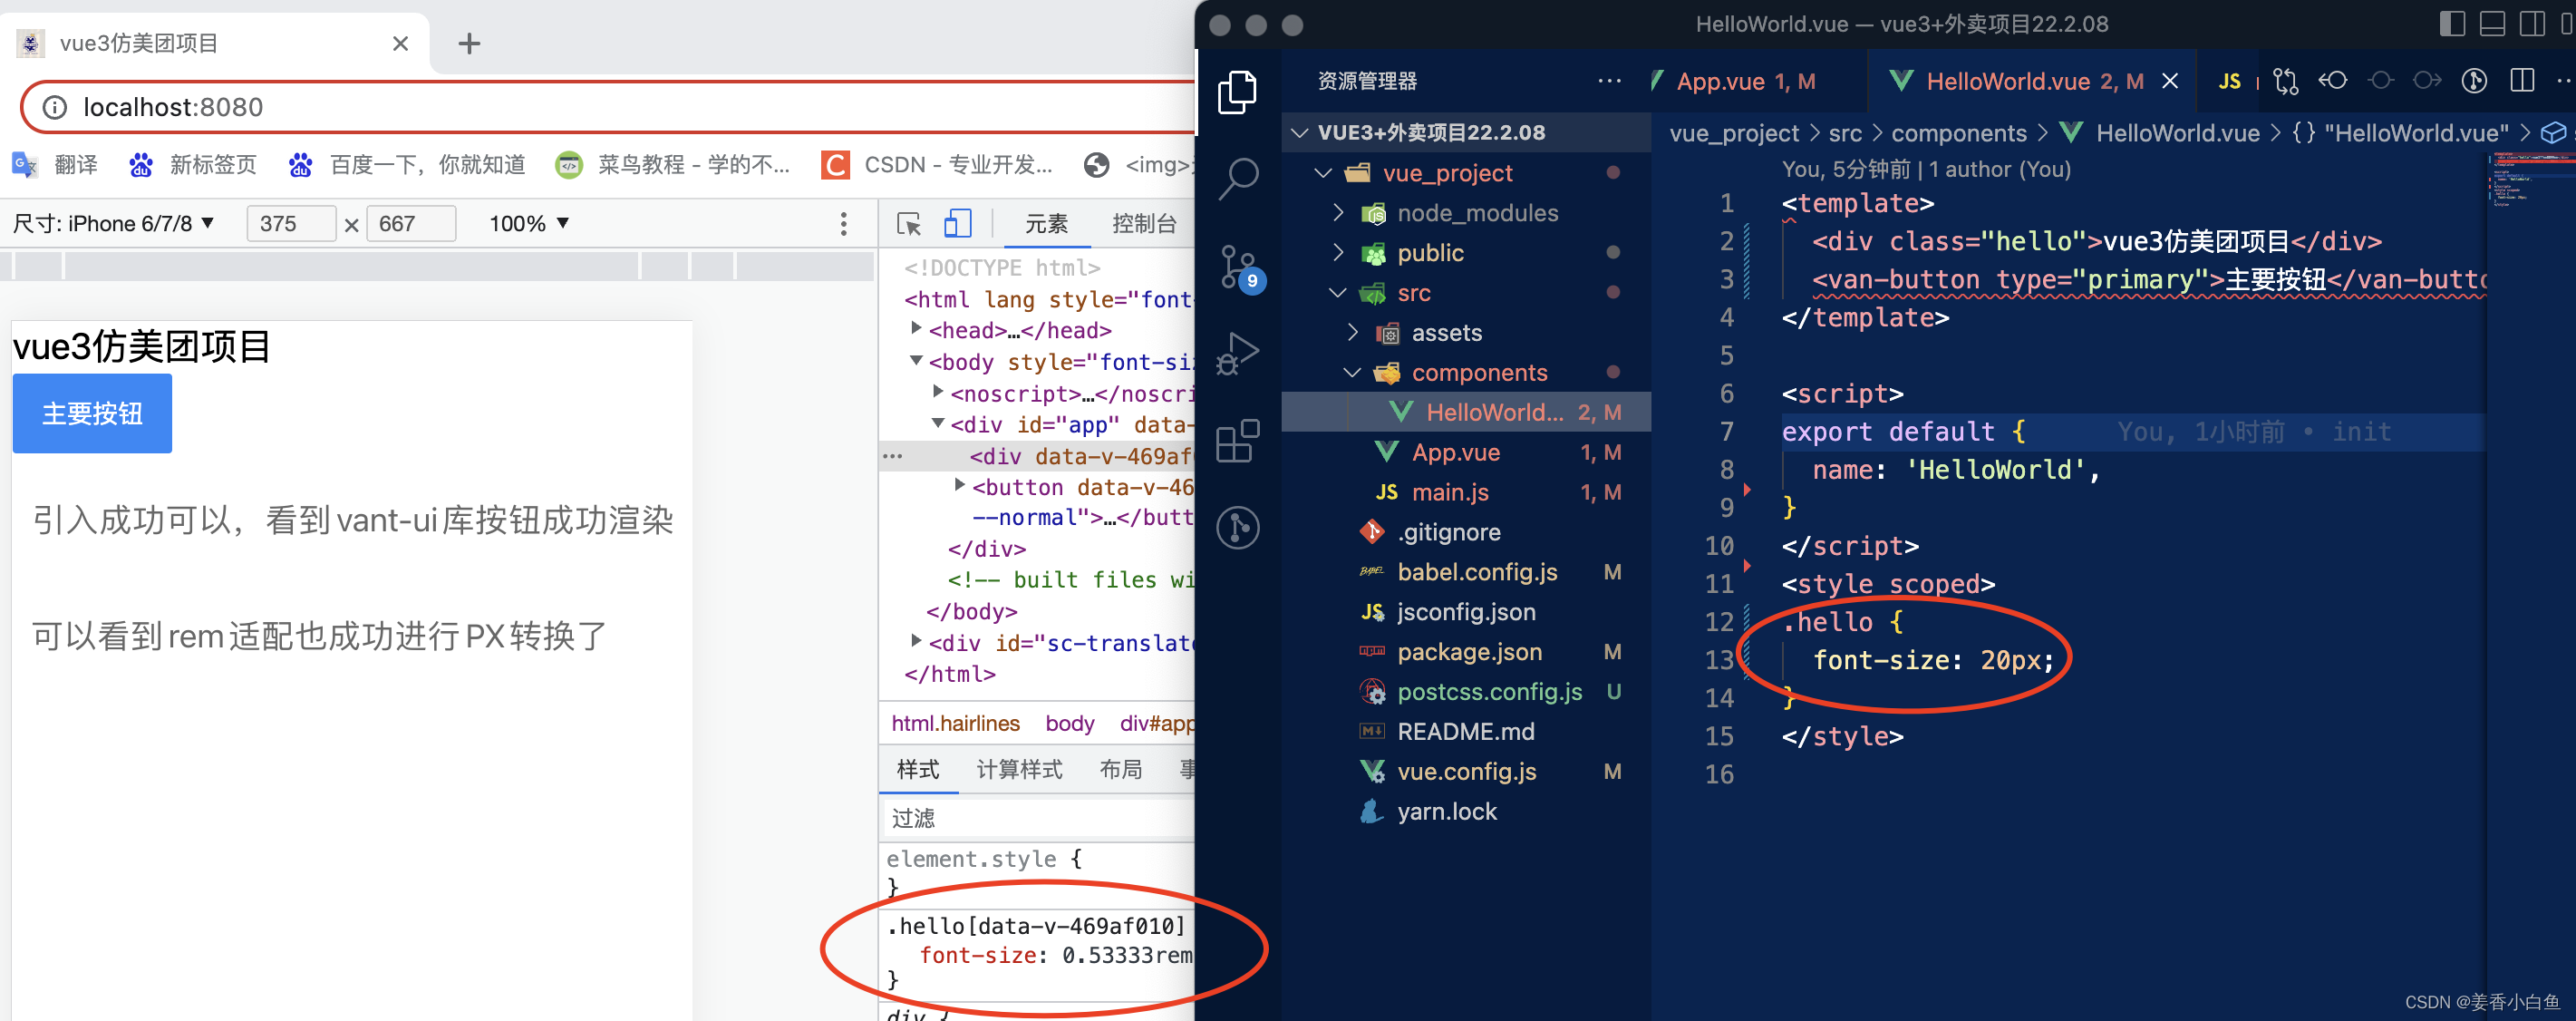Open the 翻译 bookmark
This screenshot has height=1021, width=2576.
55,165
